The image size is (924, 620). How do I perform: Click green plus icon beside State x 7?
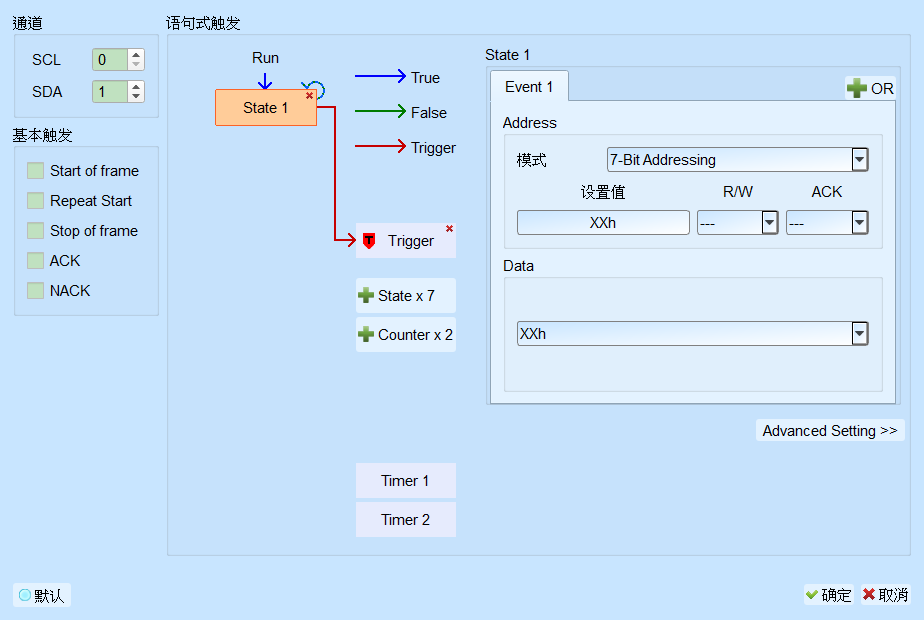366,295
